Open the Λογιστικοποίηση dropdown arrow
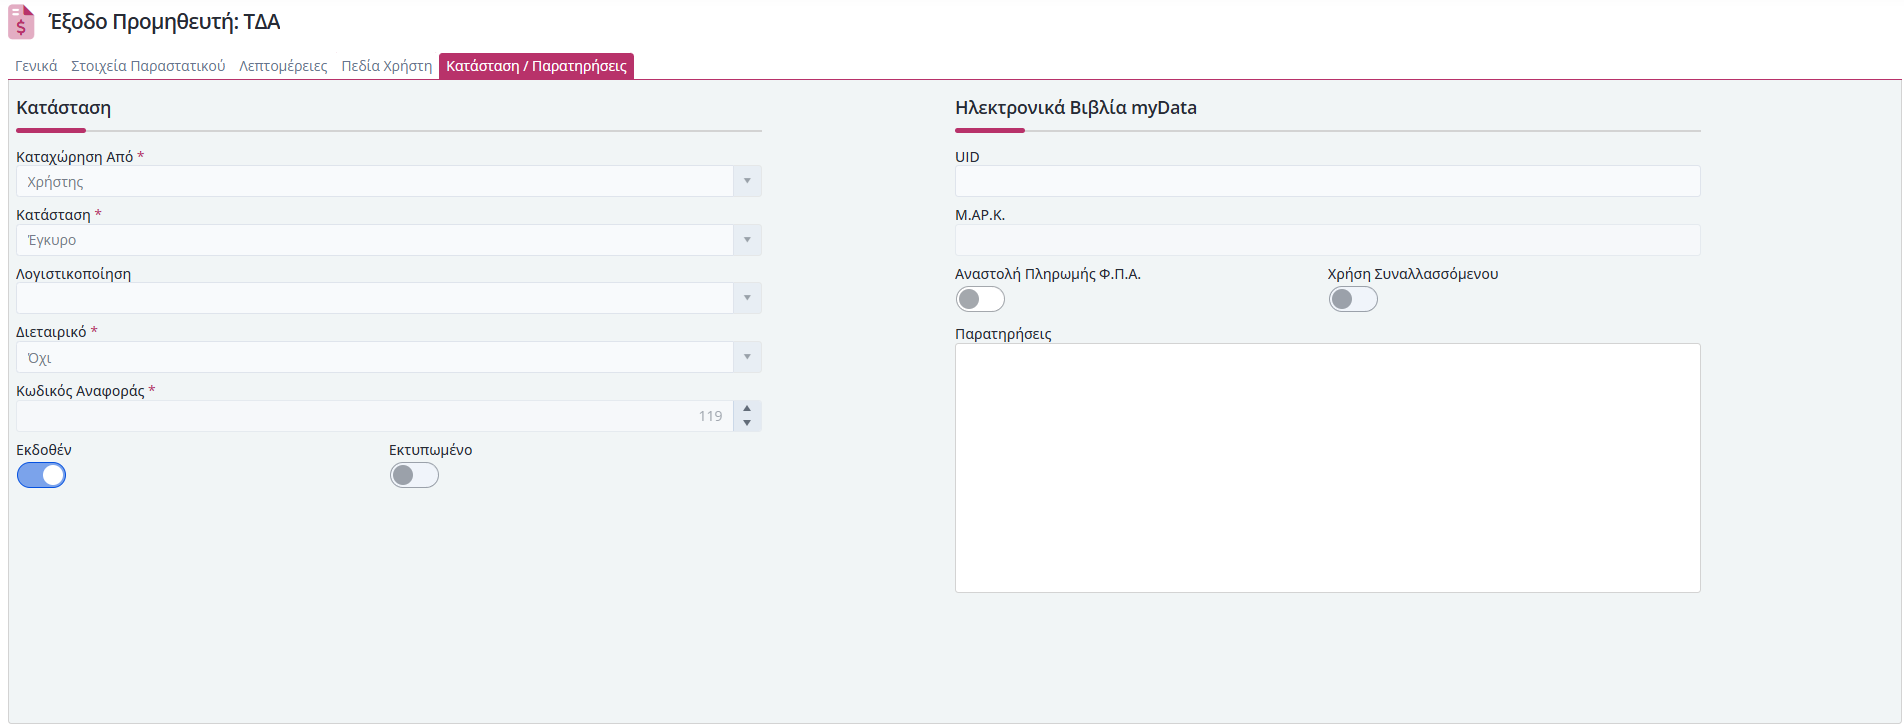The height and width of the screenshot is (725, 1904). pos(747,298)
